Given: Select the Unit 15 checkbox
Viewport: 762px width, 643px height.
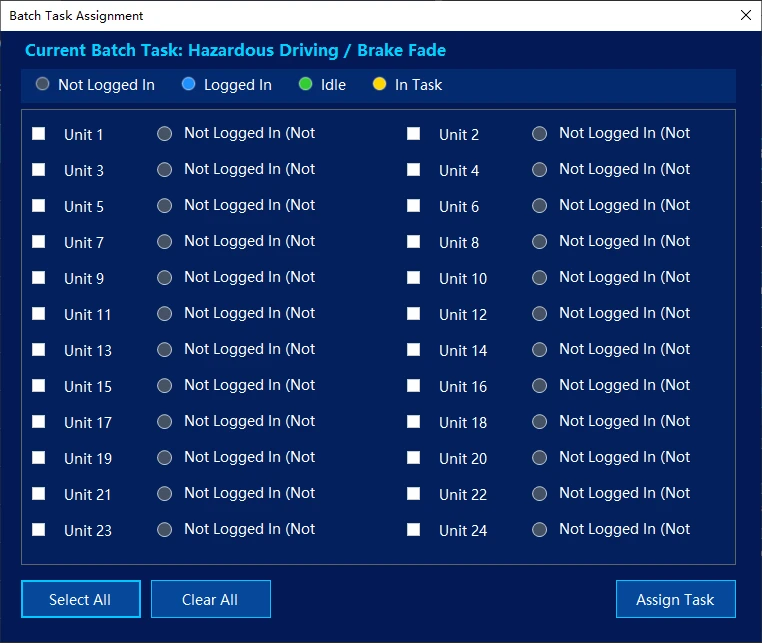Looking at the screenshot, I should [x=38, y=385].
